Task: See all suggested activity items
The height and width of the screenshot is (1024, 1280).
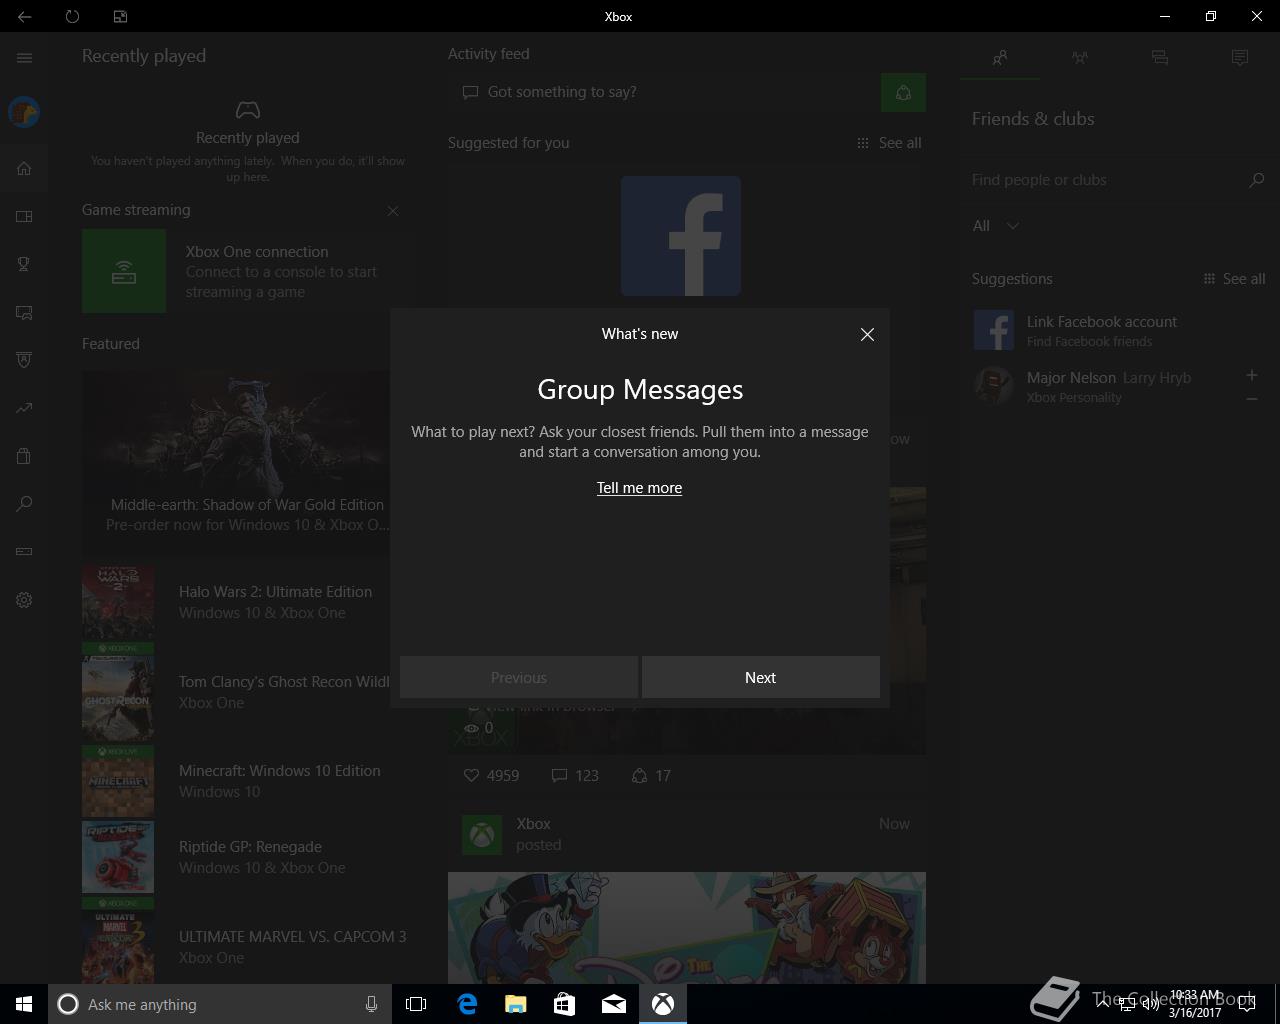Action: 889,143
